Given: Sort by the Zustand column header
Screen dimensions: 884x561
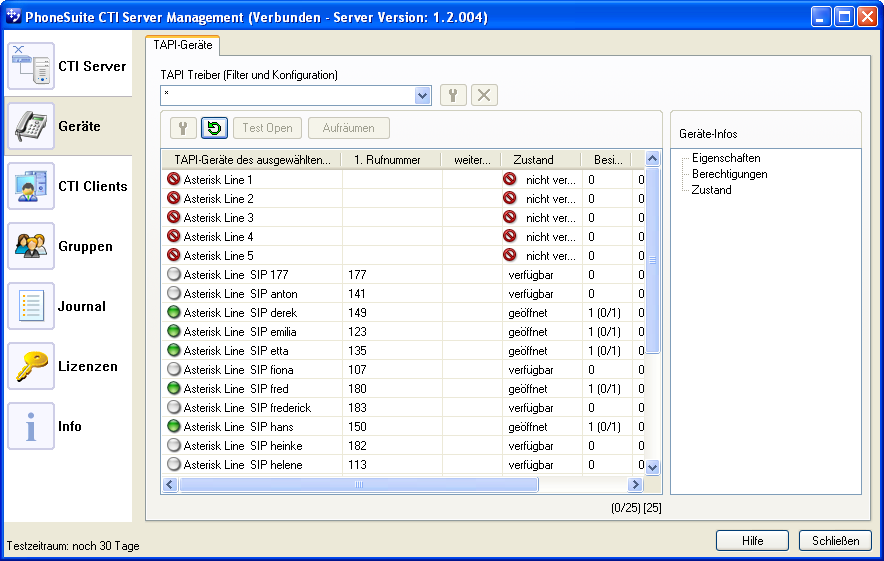Looking at the screenshot, I should [533, 160].
